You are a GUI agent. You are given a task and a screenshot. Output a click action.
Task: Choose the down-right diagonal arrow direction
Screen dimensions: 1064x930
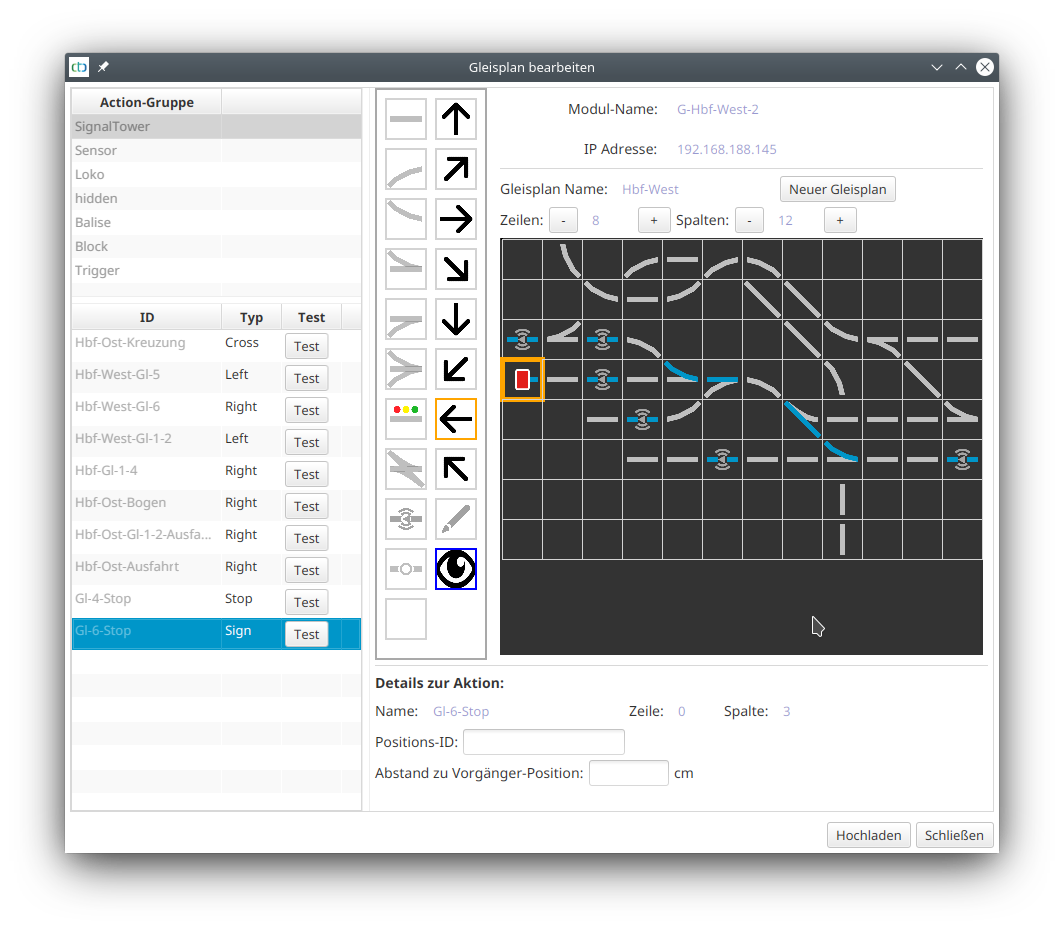[456, 269]
